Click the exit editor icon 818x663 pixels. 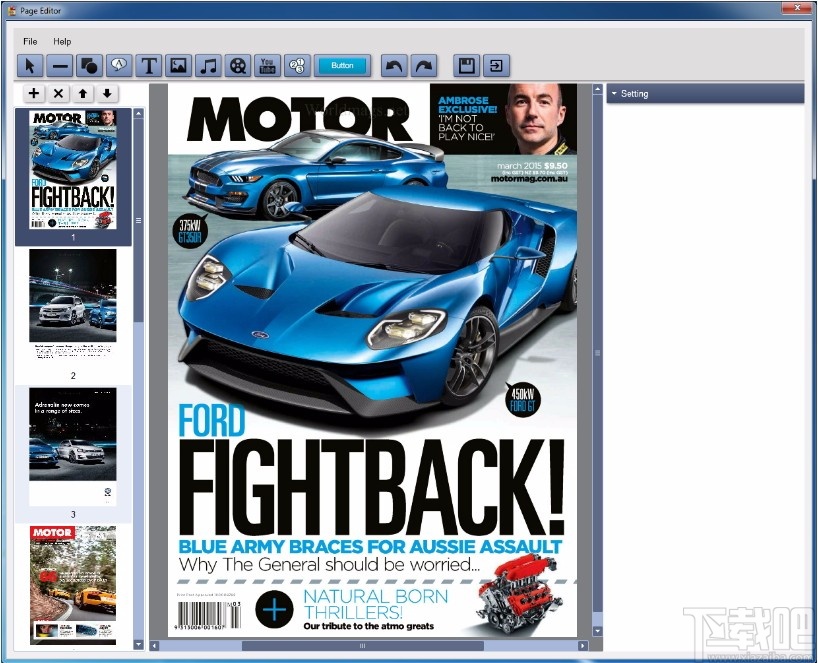pyautogui.click(x=496, y=66)
